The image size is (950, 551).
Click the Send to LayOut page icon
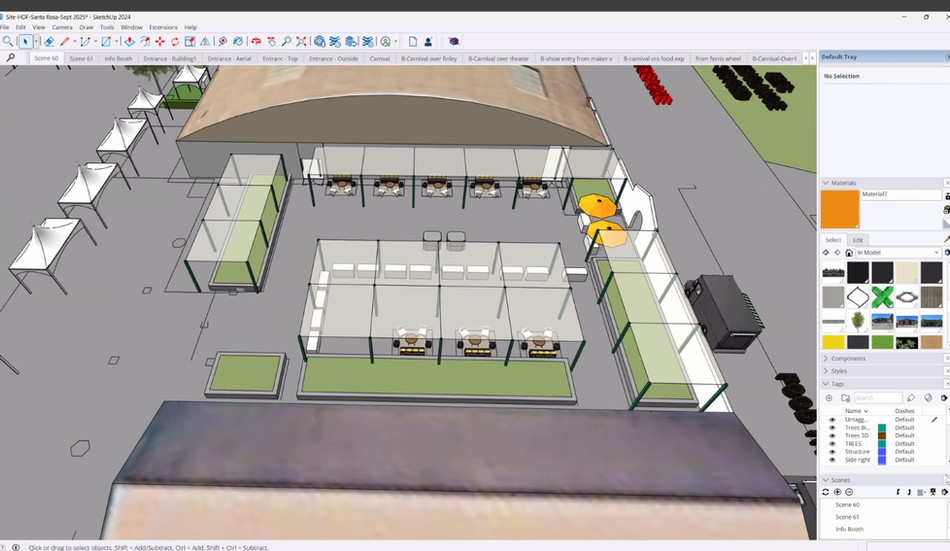[x=413, y=41]
